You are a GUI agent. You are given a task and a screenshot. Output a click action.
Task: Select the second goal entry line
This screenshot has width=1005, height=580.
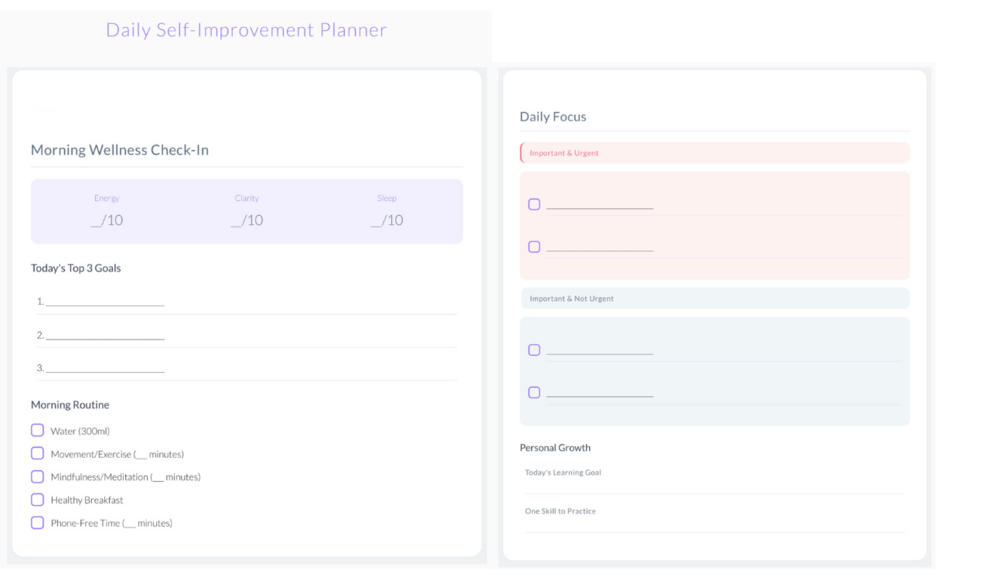tap(105, 335)
